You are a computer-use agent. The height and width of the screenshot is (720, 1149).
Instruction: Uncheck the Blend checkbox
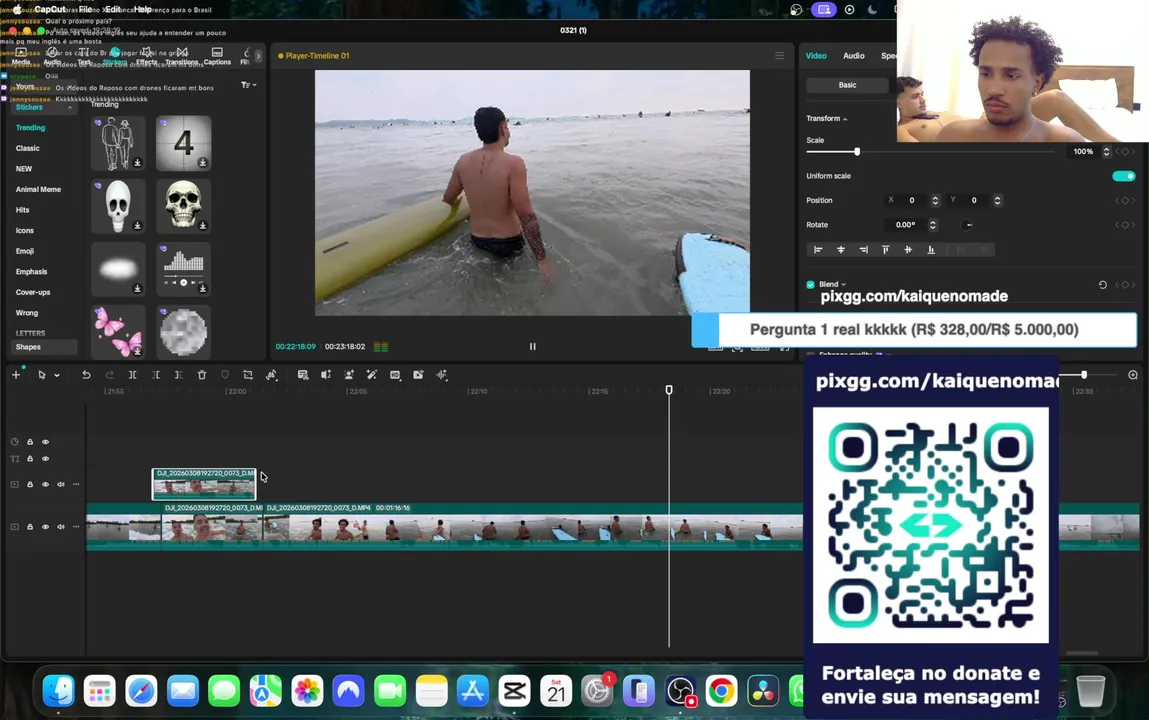tap(810, 284)
